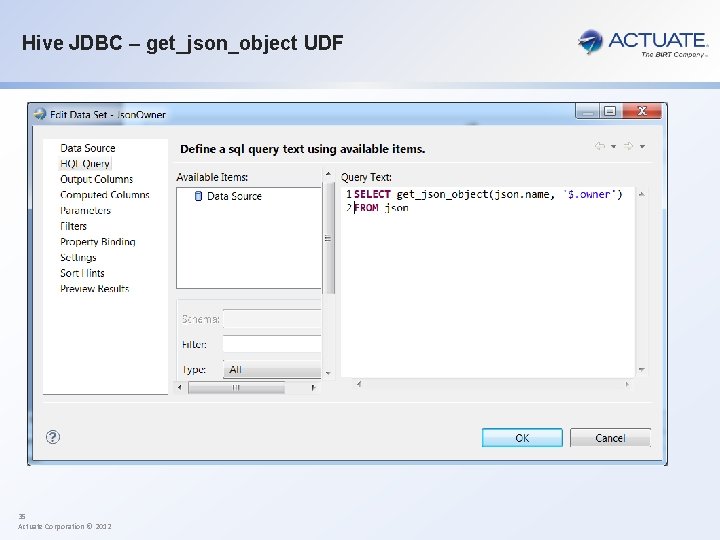This screenshot has height=540, width=720.
Task: Click Available Items horizontal scroll left arrow
Action: (x=180, y=388)
